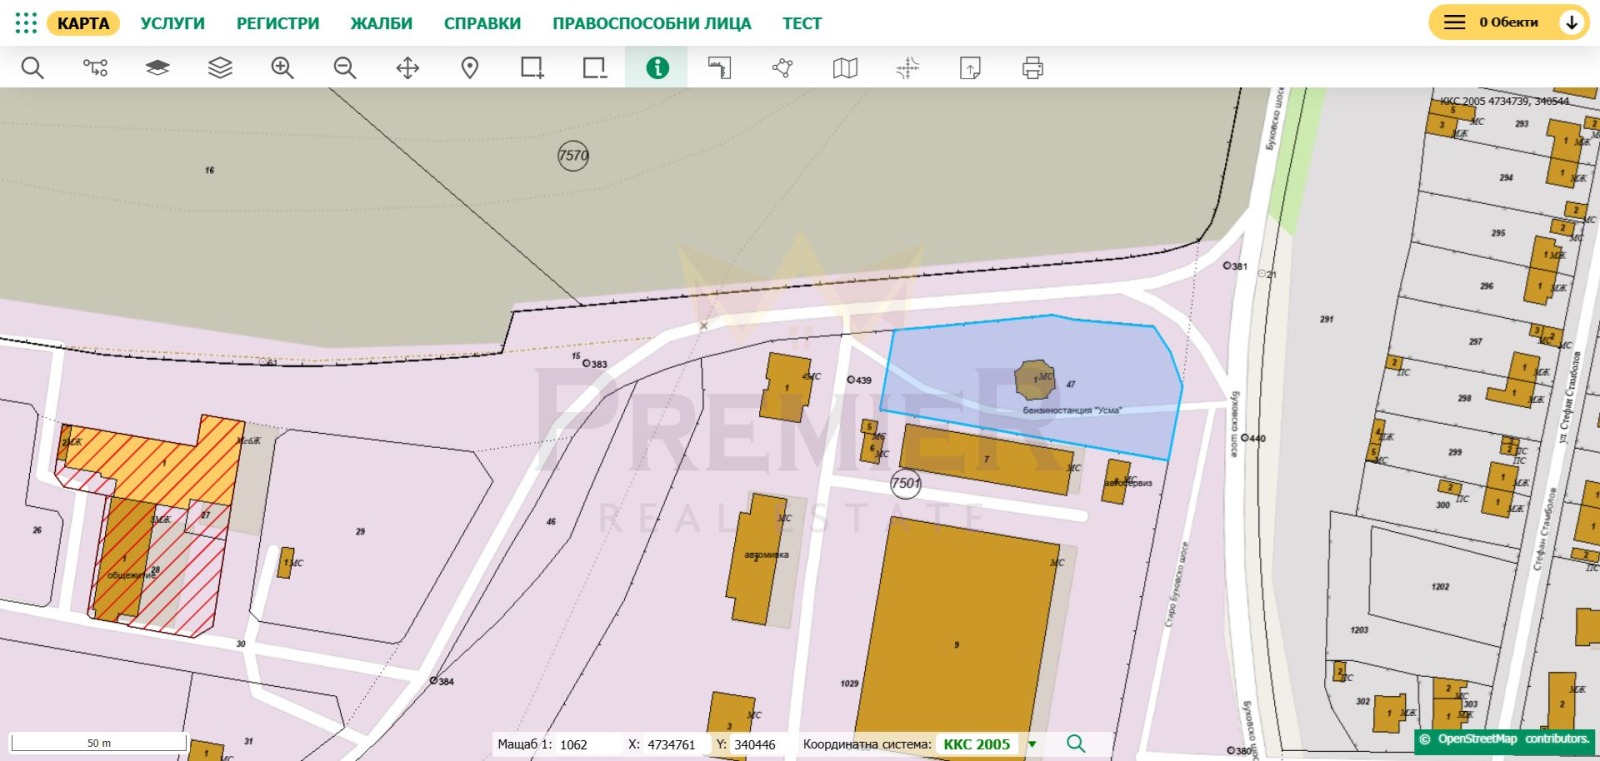Toggle the add-to-selection rectangle tool
Image resolution: width=1600 pixels, height=761 pixels.
point(532,68)
